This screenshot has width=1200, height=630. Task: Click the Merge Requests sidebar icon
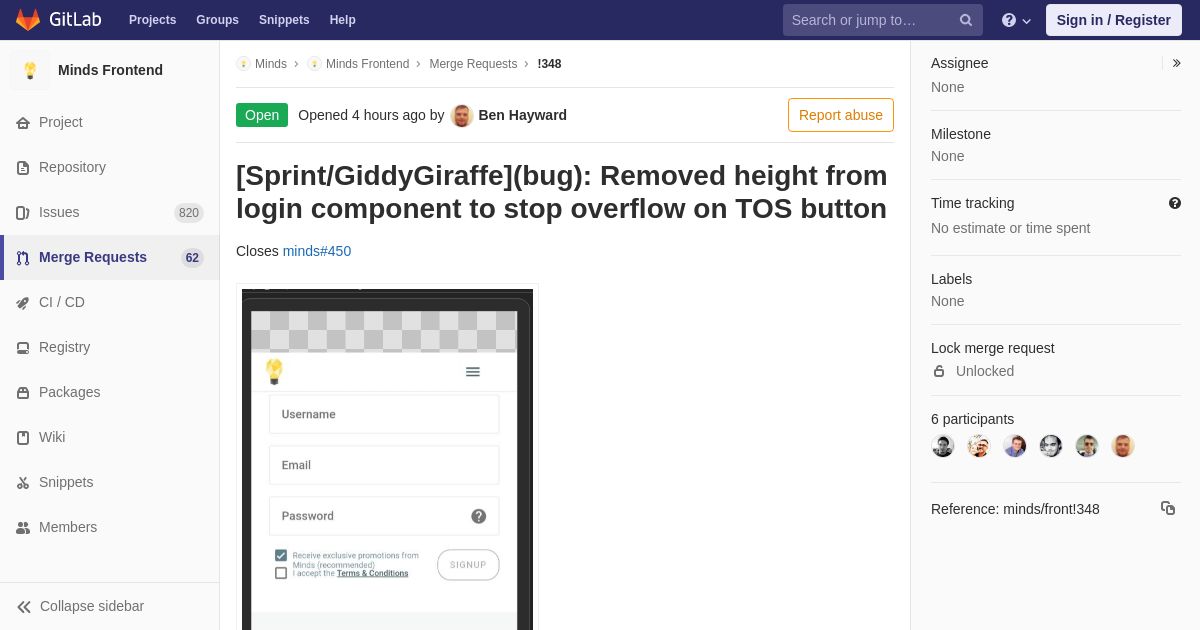23,258
